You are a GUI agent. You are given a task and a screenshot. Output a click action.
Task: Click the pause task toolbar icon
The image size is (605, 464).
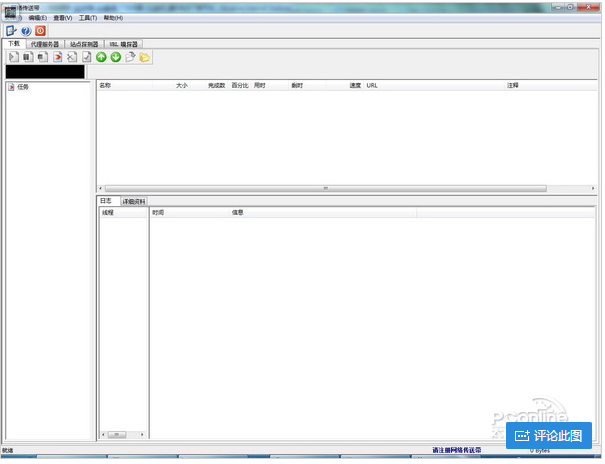[27, 57]
